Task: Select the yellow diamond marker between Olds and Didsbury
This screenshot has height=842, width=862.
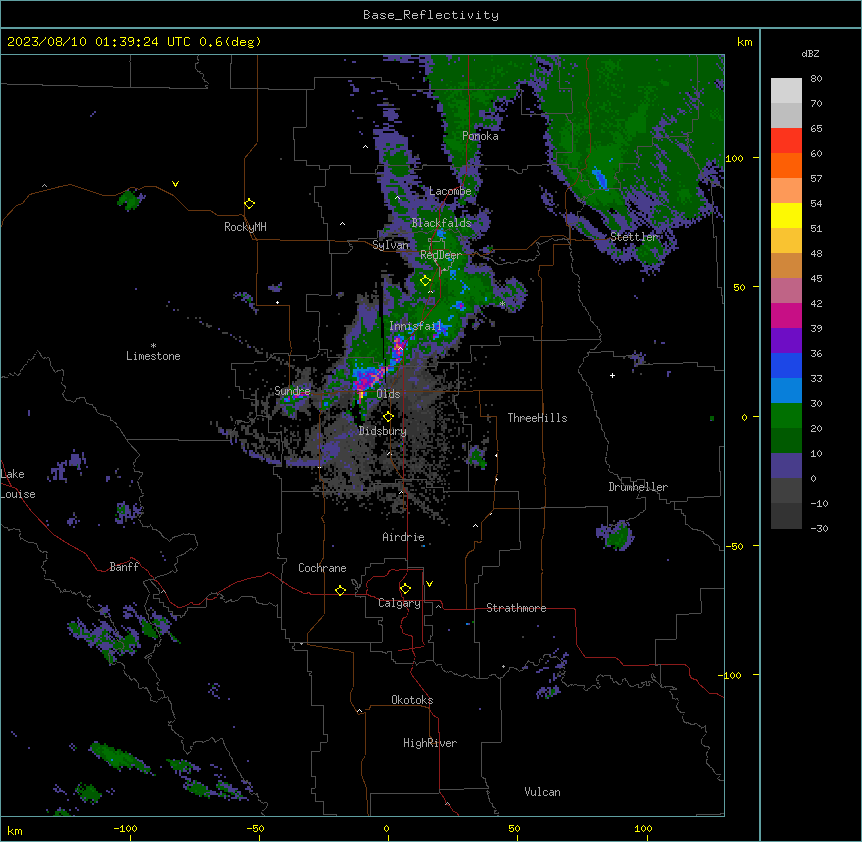Action: click(388, 417)
